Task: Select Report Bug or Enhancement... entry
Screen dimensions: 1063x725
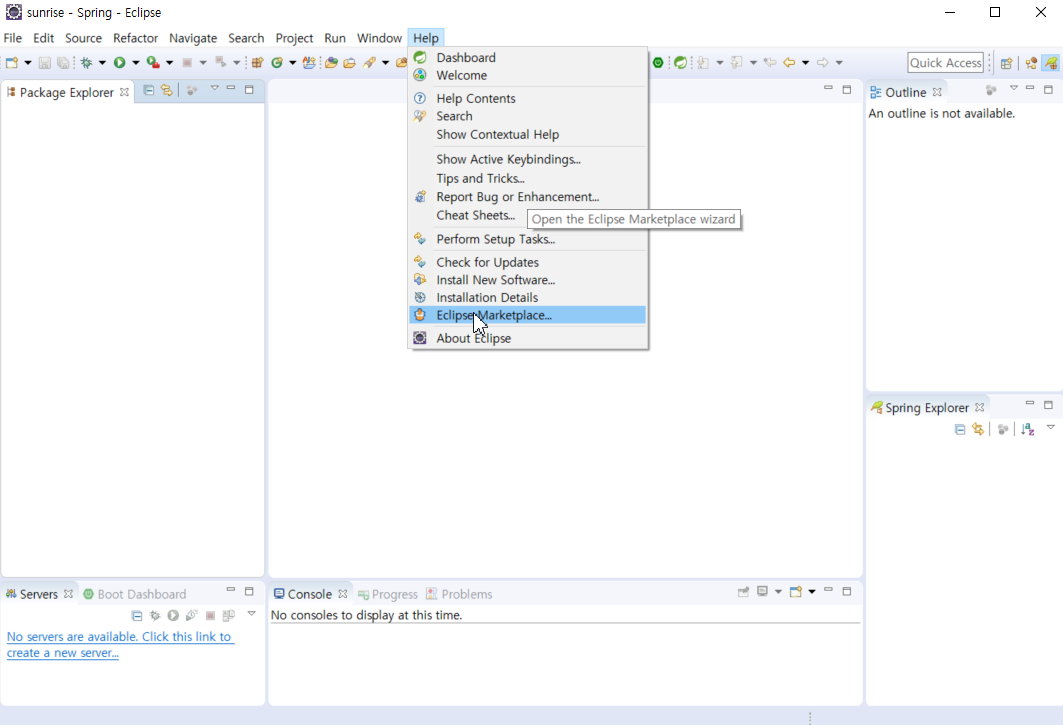Action: (x=527, y=197)
